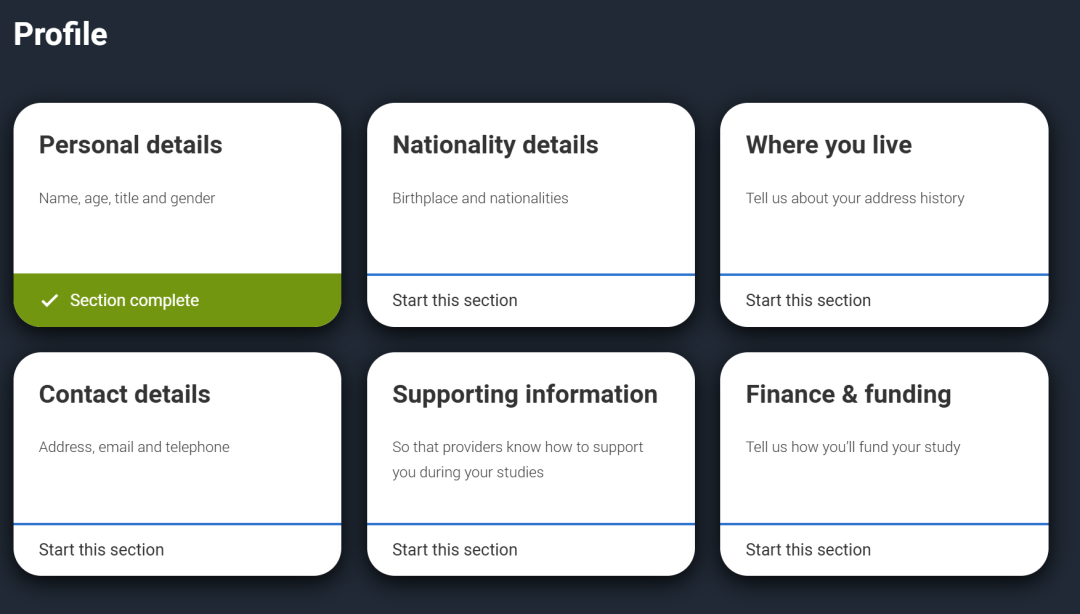Click the fund your study description
1080x614 pixels.
coord(853,447)
